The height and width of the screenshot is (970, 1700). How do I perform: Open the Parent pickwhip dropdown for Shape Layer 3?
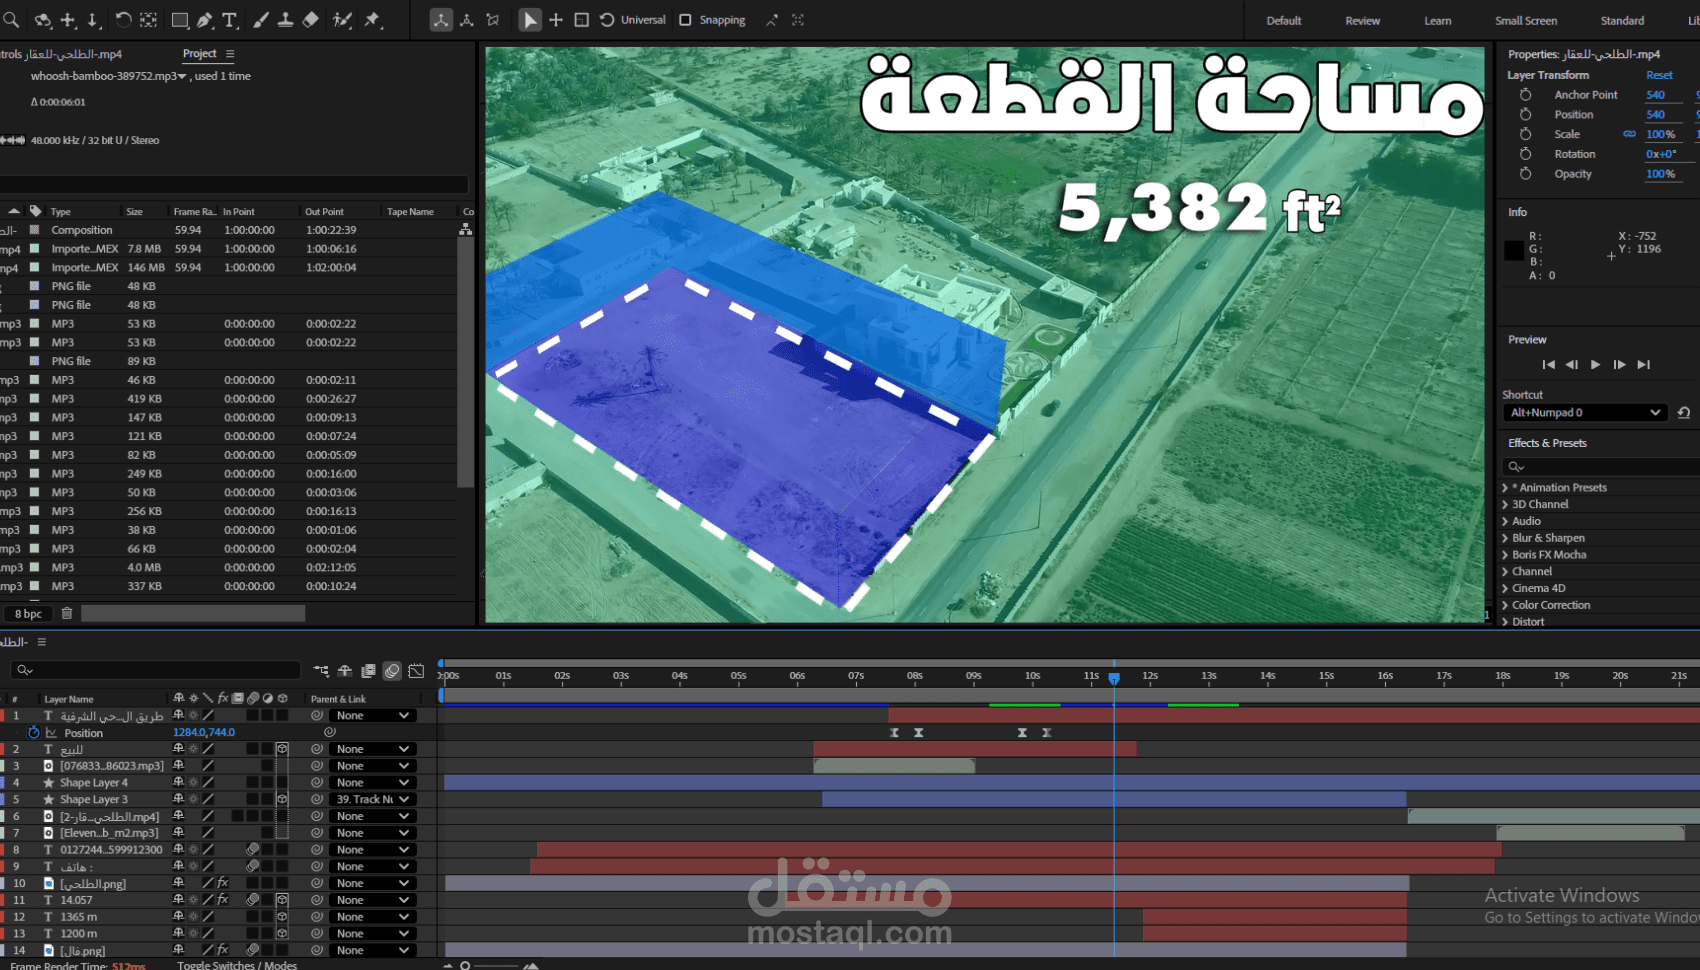(372, 799)
